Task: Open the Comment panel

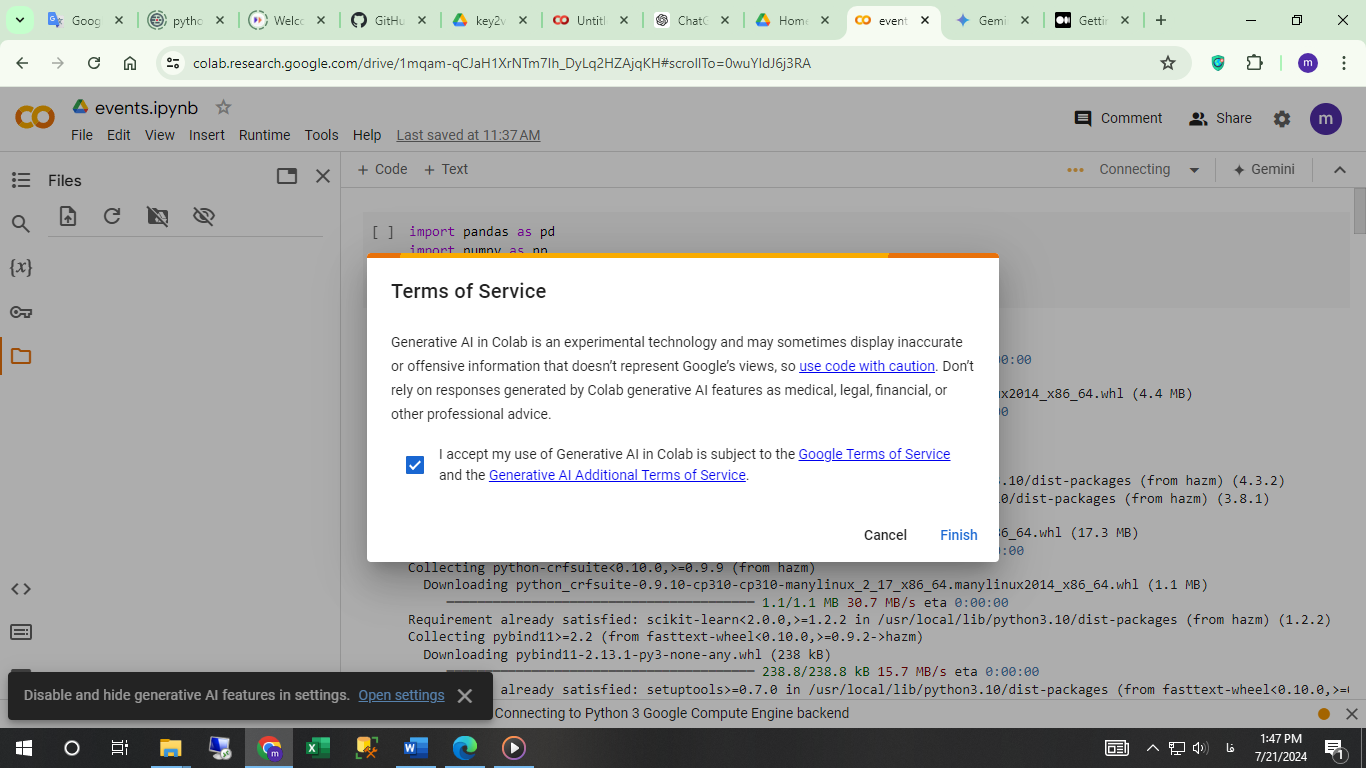Action: [x=1118, y=118]
